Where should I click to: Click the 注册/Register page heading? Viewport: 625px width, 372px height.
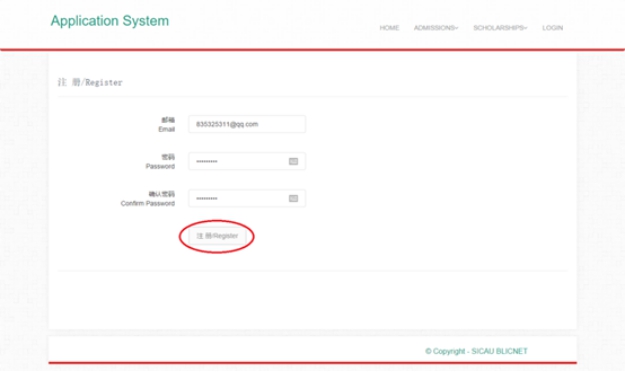point(90,83)
